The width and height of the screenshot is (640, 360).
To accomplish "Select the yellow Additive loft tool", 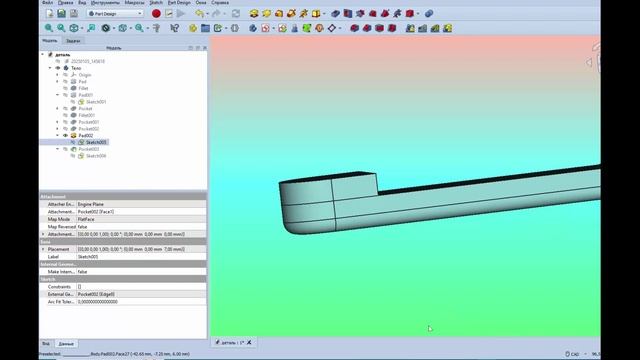I will pyautogui.click(x=279, y=13).
